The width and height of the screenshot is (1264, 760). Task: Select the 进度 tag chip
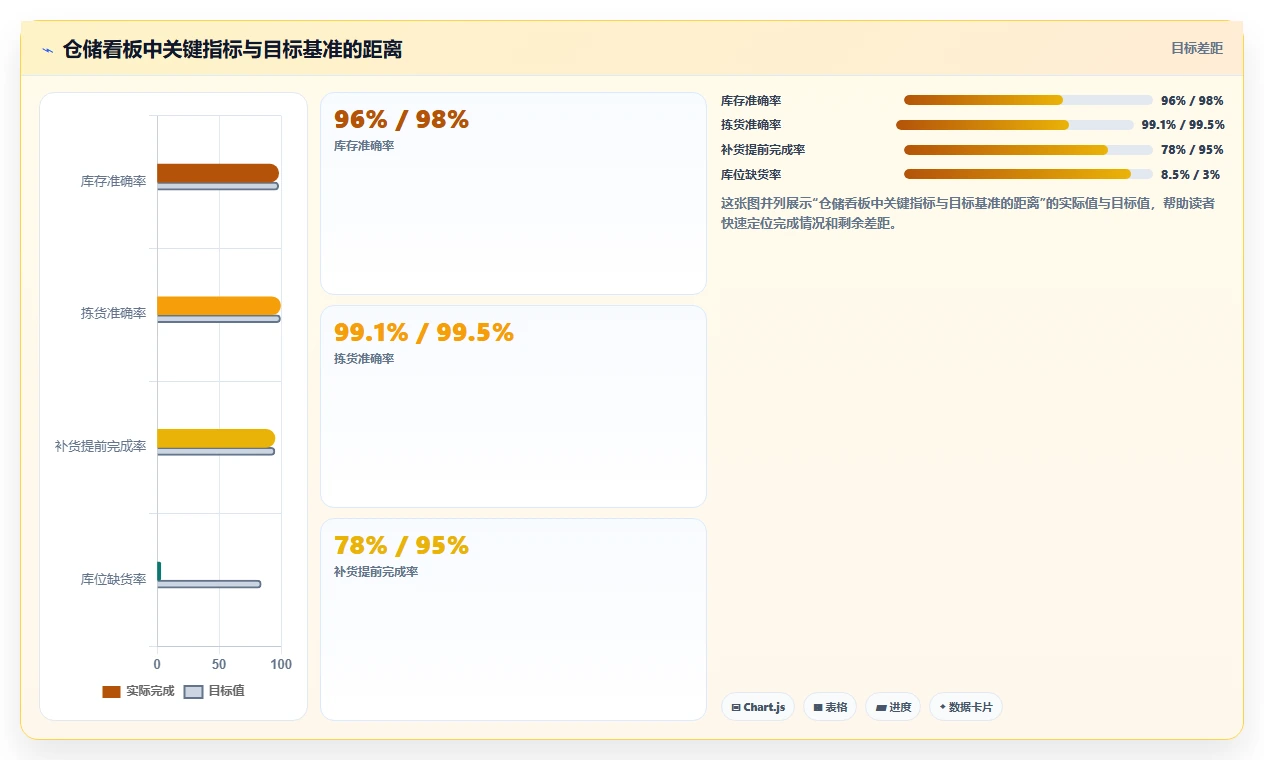893,707
